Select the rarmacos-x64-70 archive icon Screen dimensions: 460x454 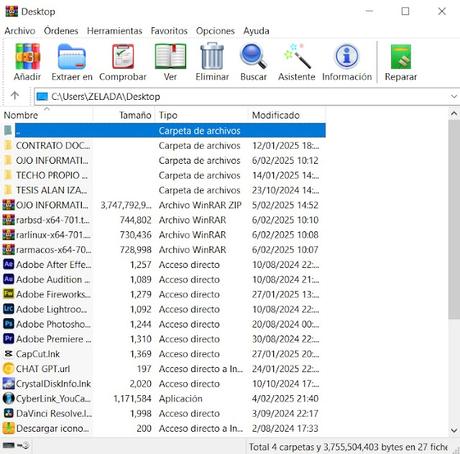[8, 249]
